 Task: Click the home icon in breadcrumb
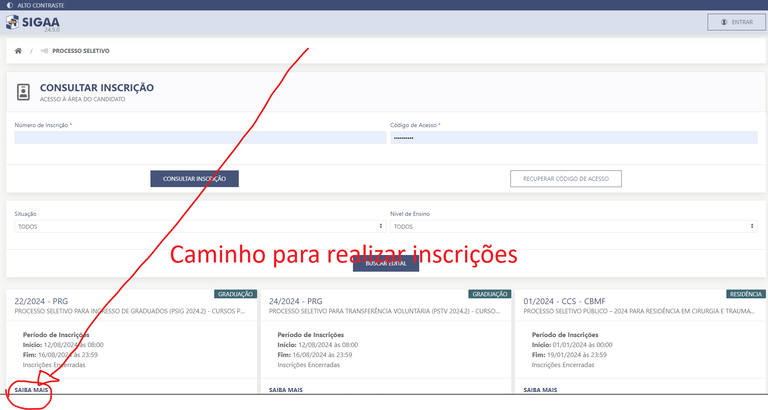[x=18, y=50]
